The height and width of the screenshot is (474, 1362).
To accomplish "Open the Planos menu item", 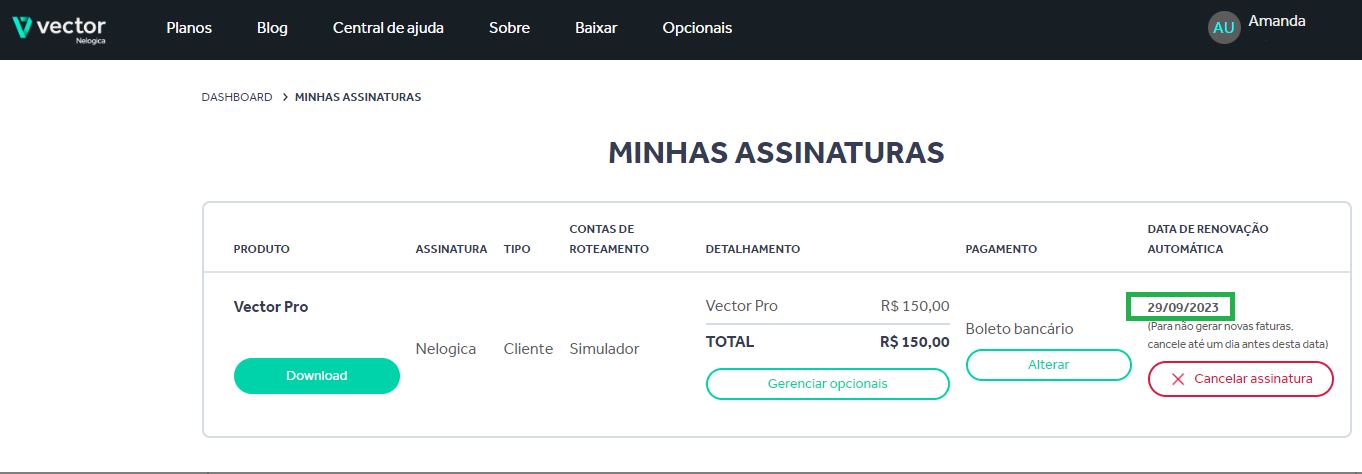I will point(189,28).
